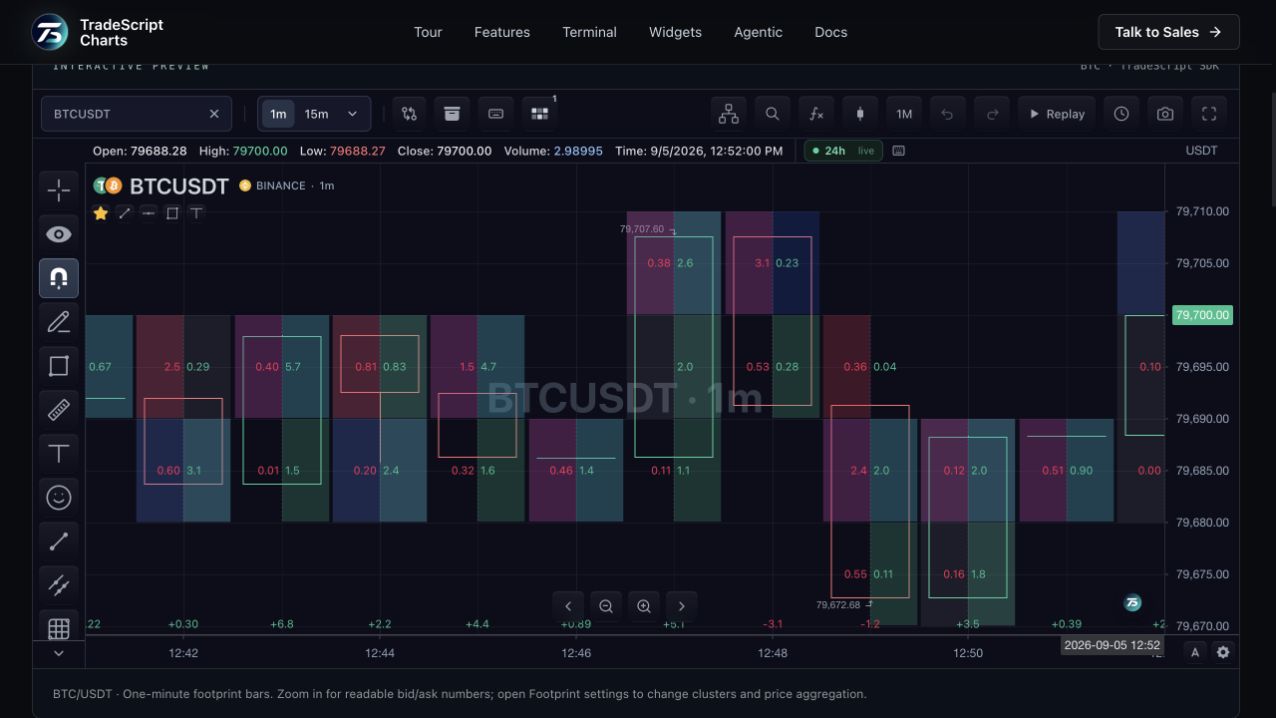Select the 15m timeframe
The image size is (1276, 718).
[316, 114]
